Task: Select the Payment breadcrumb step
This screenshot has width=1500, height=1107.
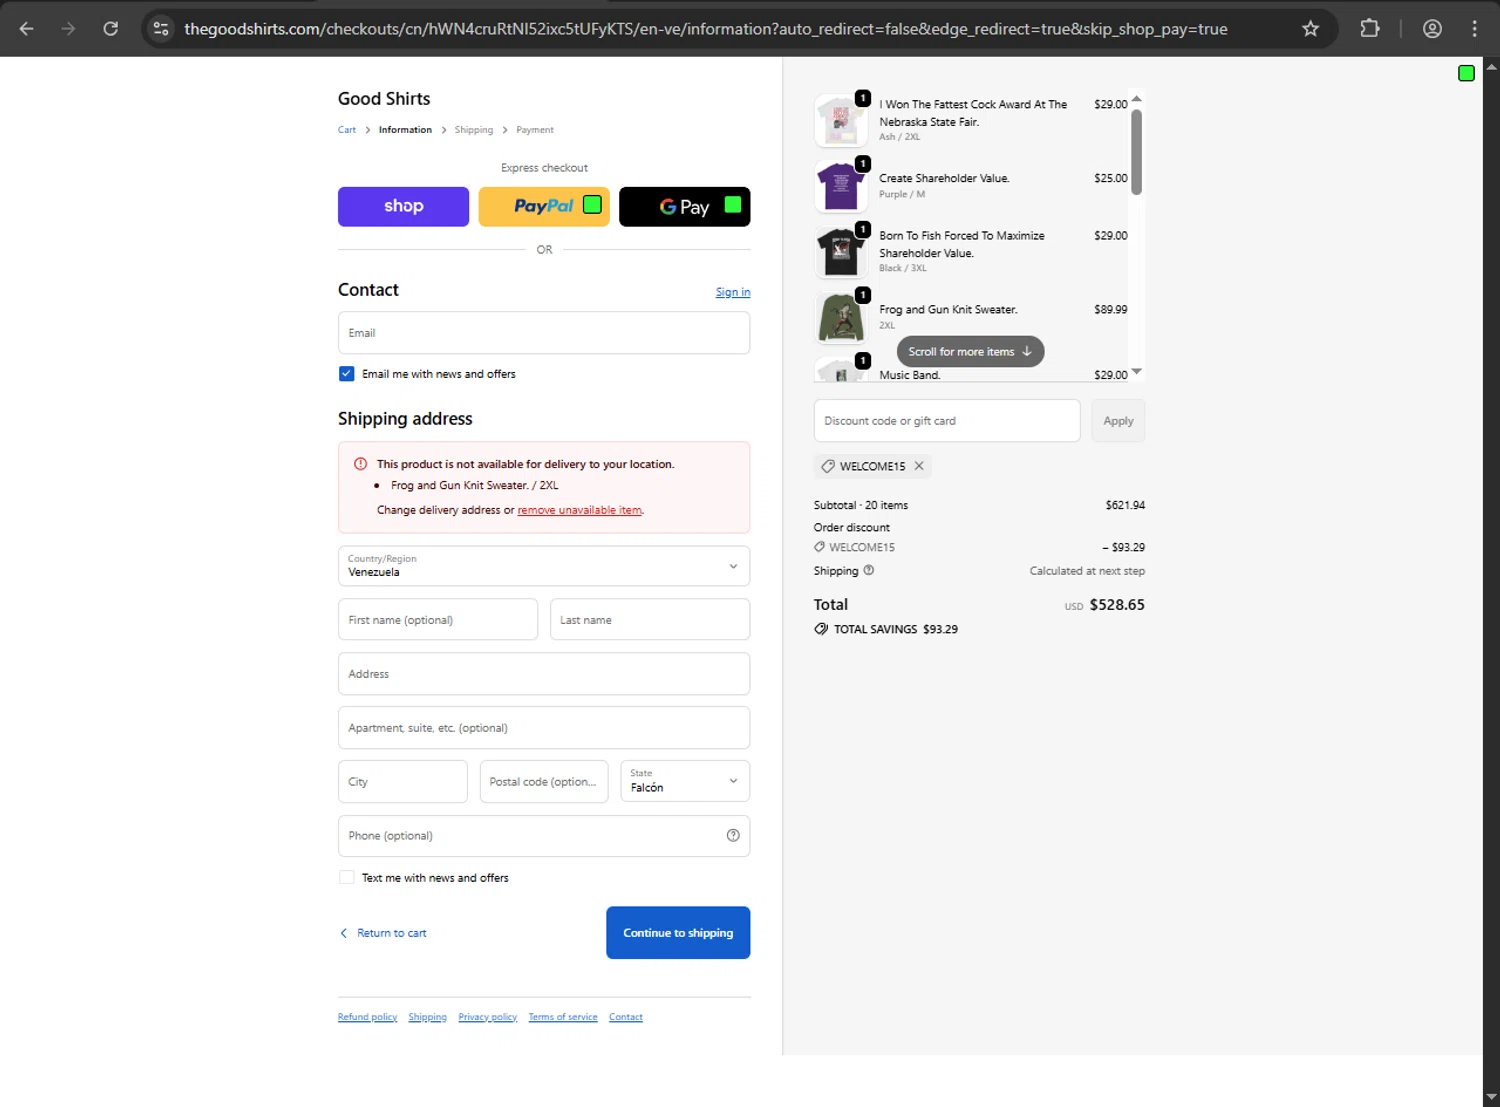Action: tap(535, 130)
